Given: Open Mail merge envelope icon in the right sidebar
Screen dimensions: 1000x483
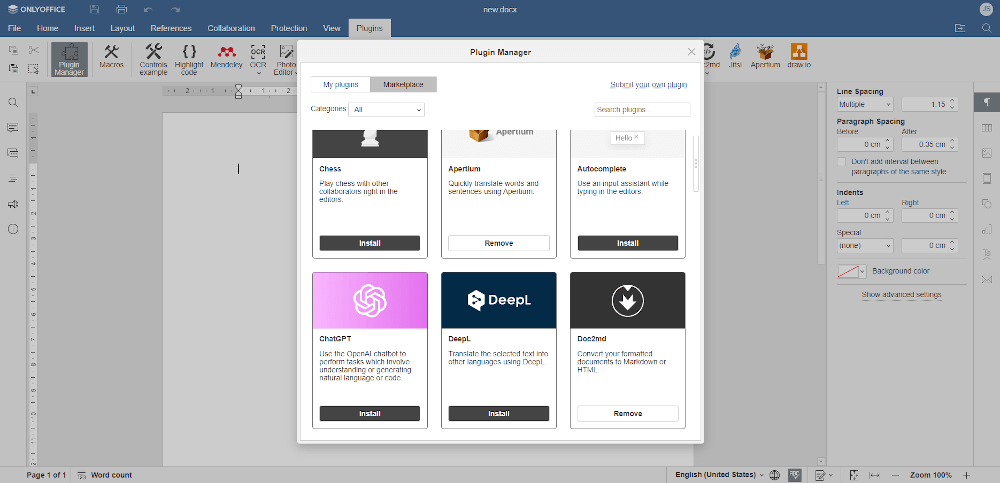Looking at the screenshot, I should (x=987, y=279).
